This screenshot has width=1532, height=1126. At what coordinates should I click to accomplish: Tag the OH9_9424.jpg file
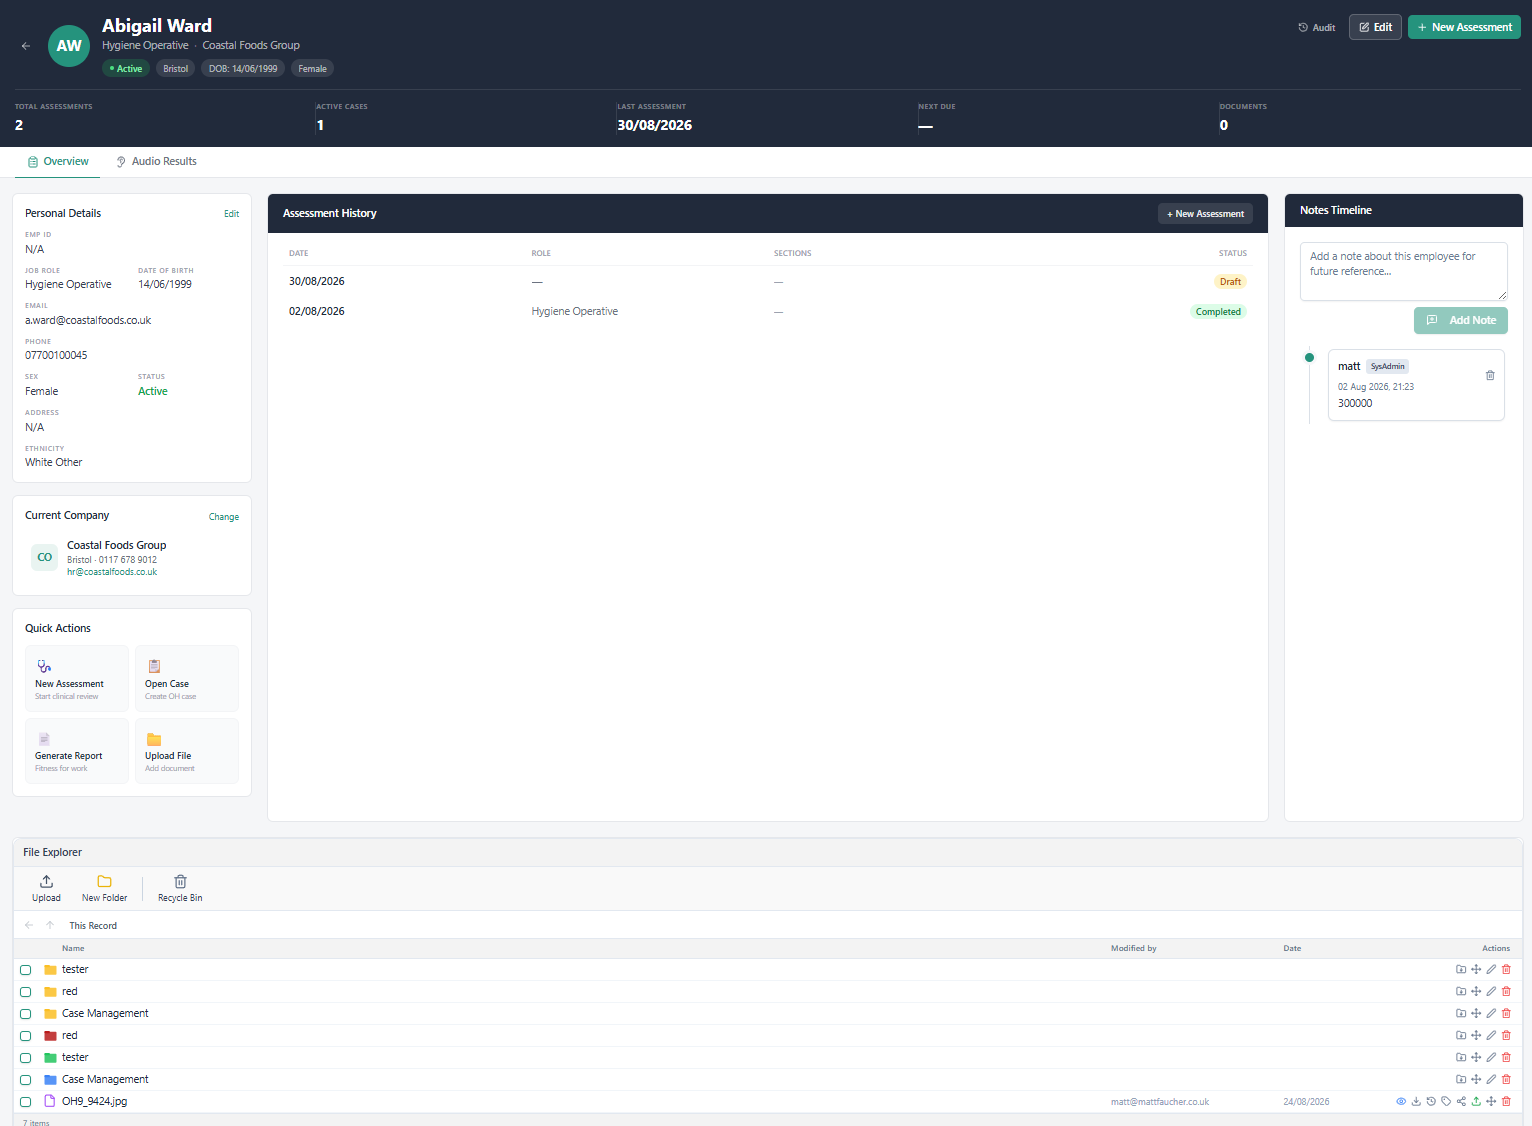click(1446, 1101)
